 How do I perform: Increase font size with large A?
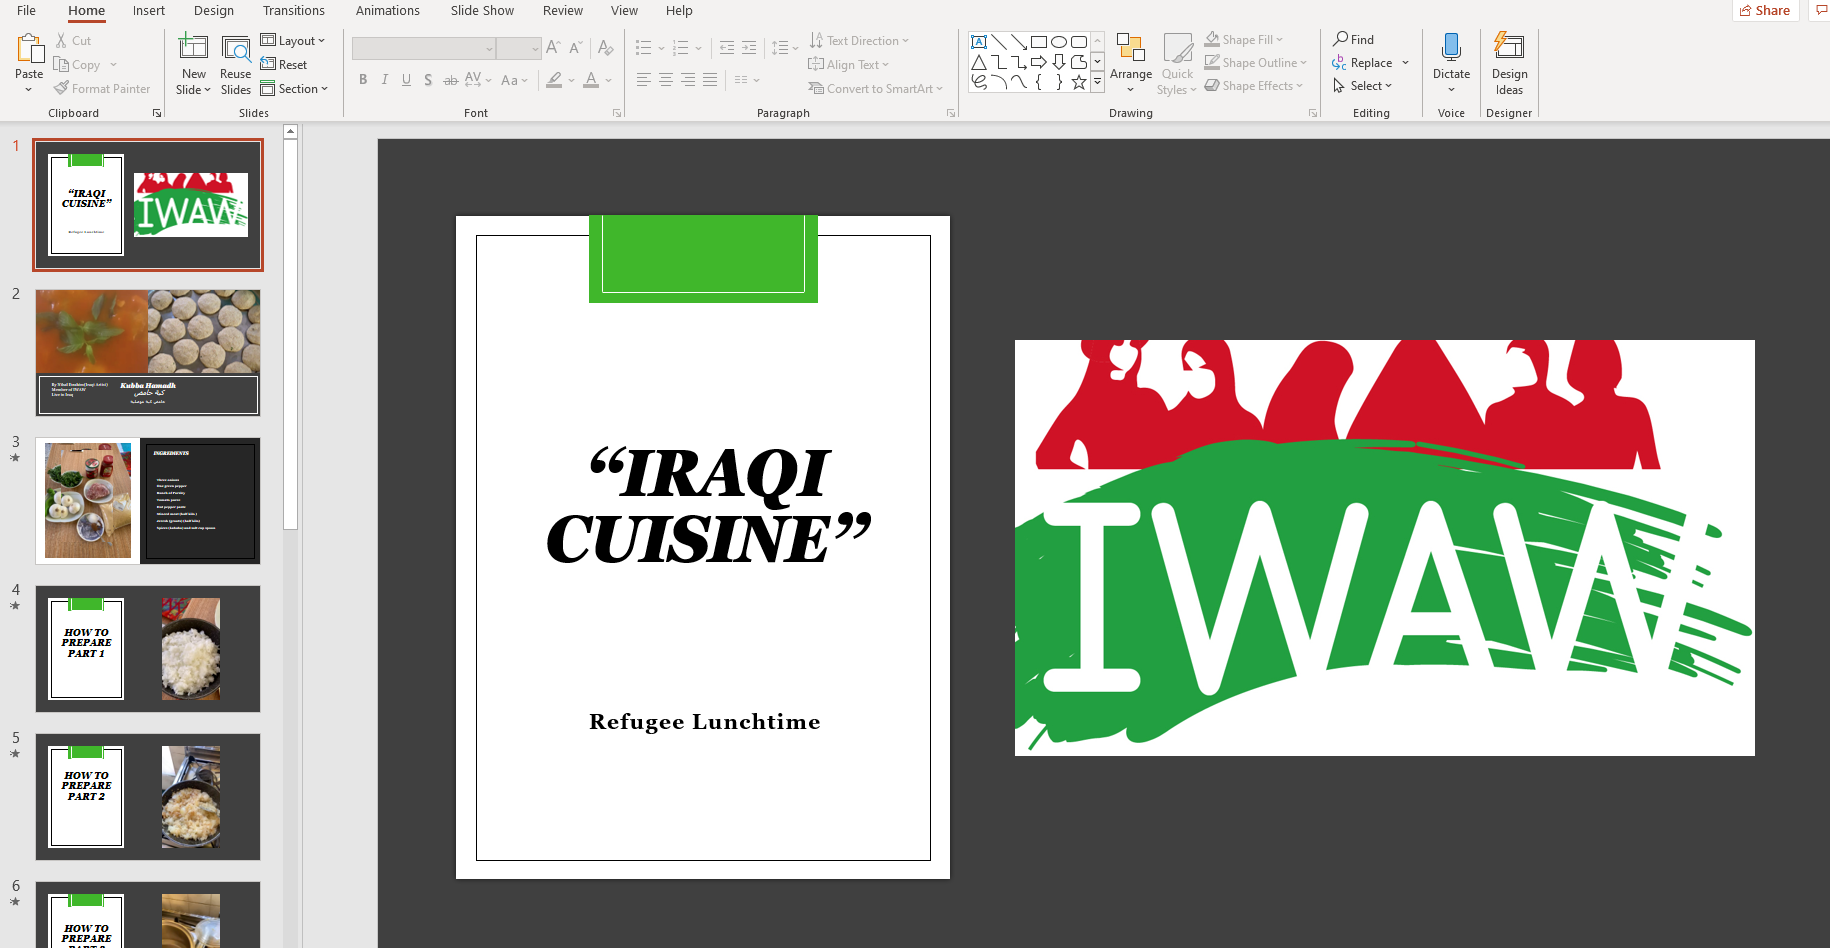[x=554, y=48]
